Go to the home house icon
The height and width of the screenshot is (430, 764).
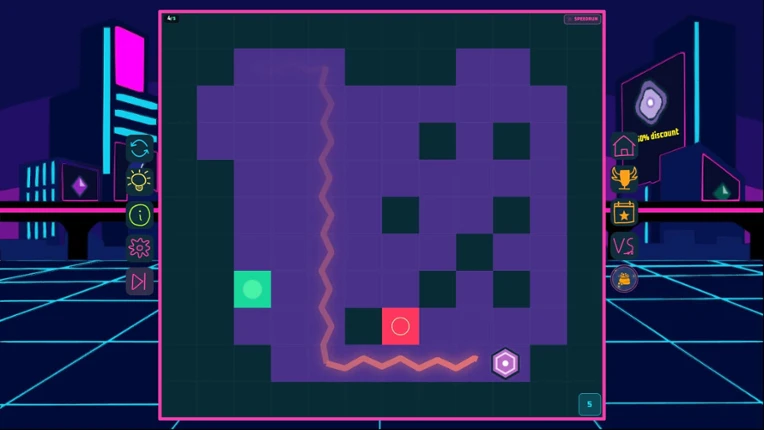click(624, 146)
